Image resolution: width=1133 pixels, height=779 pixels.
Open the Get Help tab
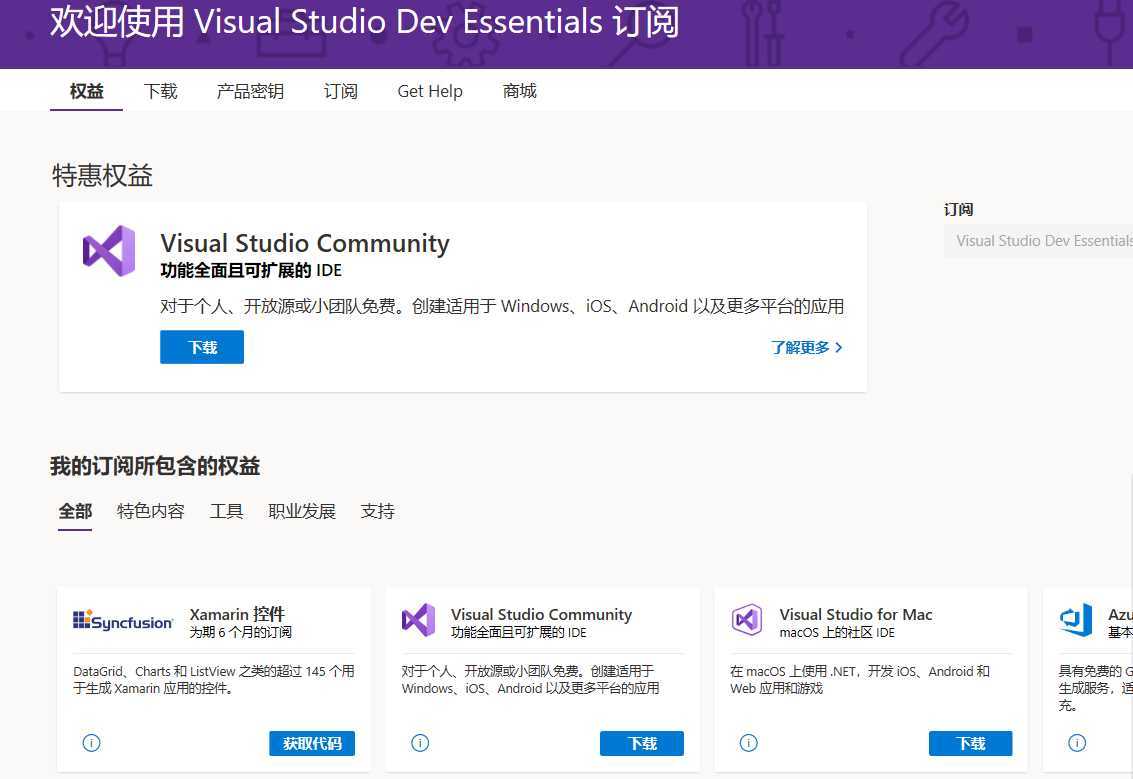(430, 91)
